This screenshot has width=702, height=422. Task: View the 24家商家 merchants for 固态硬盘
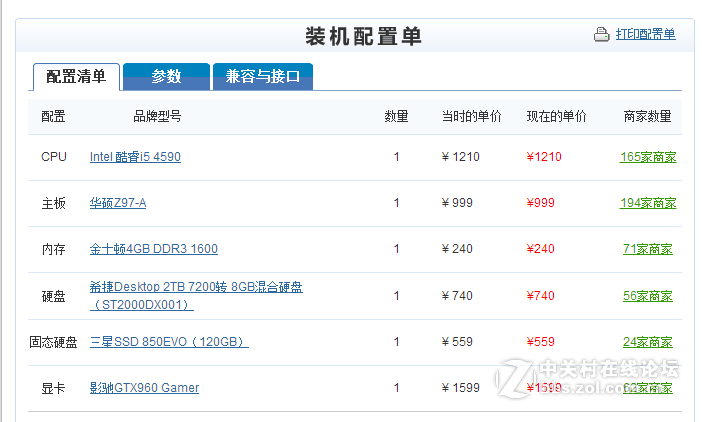pos(648,342)
